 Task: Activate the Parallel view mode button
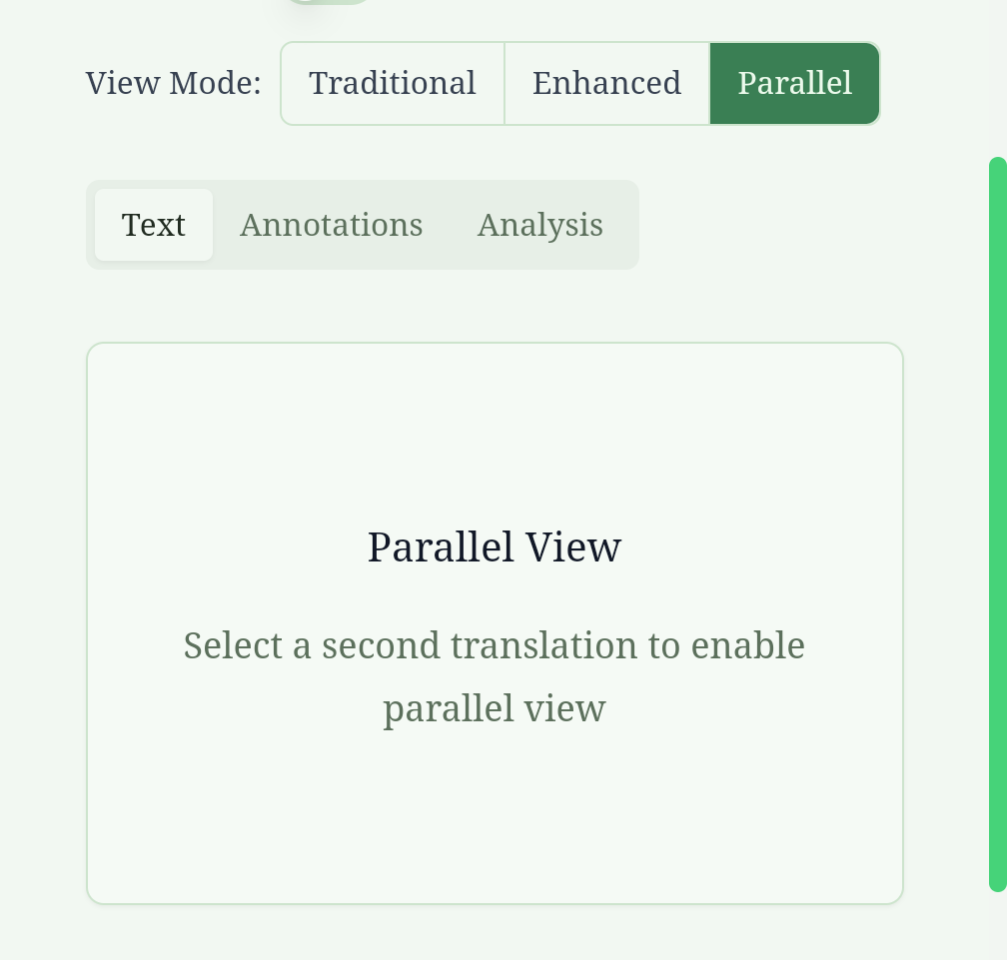tap(794, 83)
